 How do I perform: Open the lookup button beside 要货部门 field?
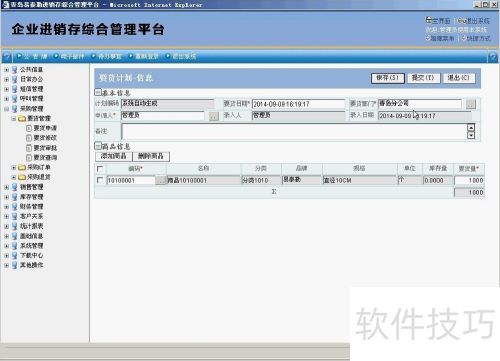[471, 104]
